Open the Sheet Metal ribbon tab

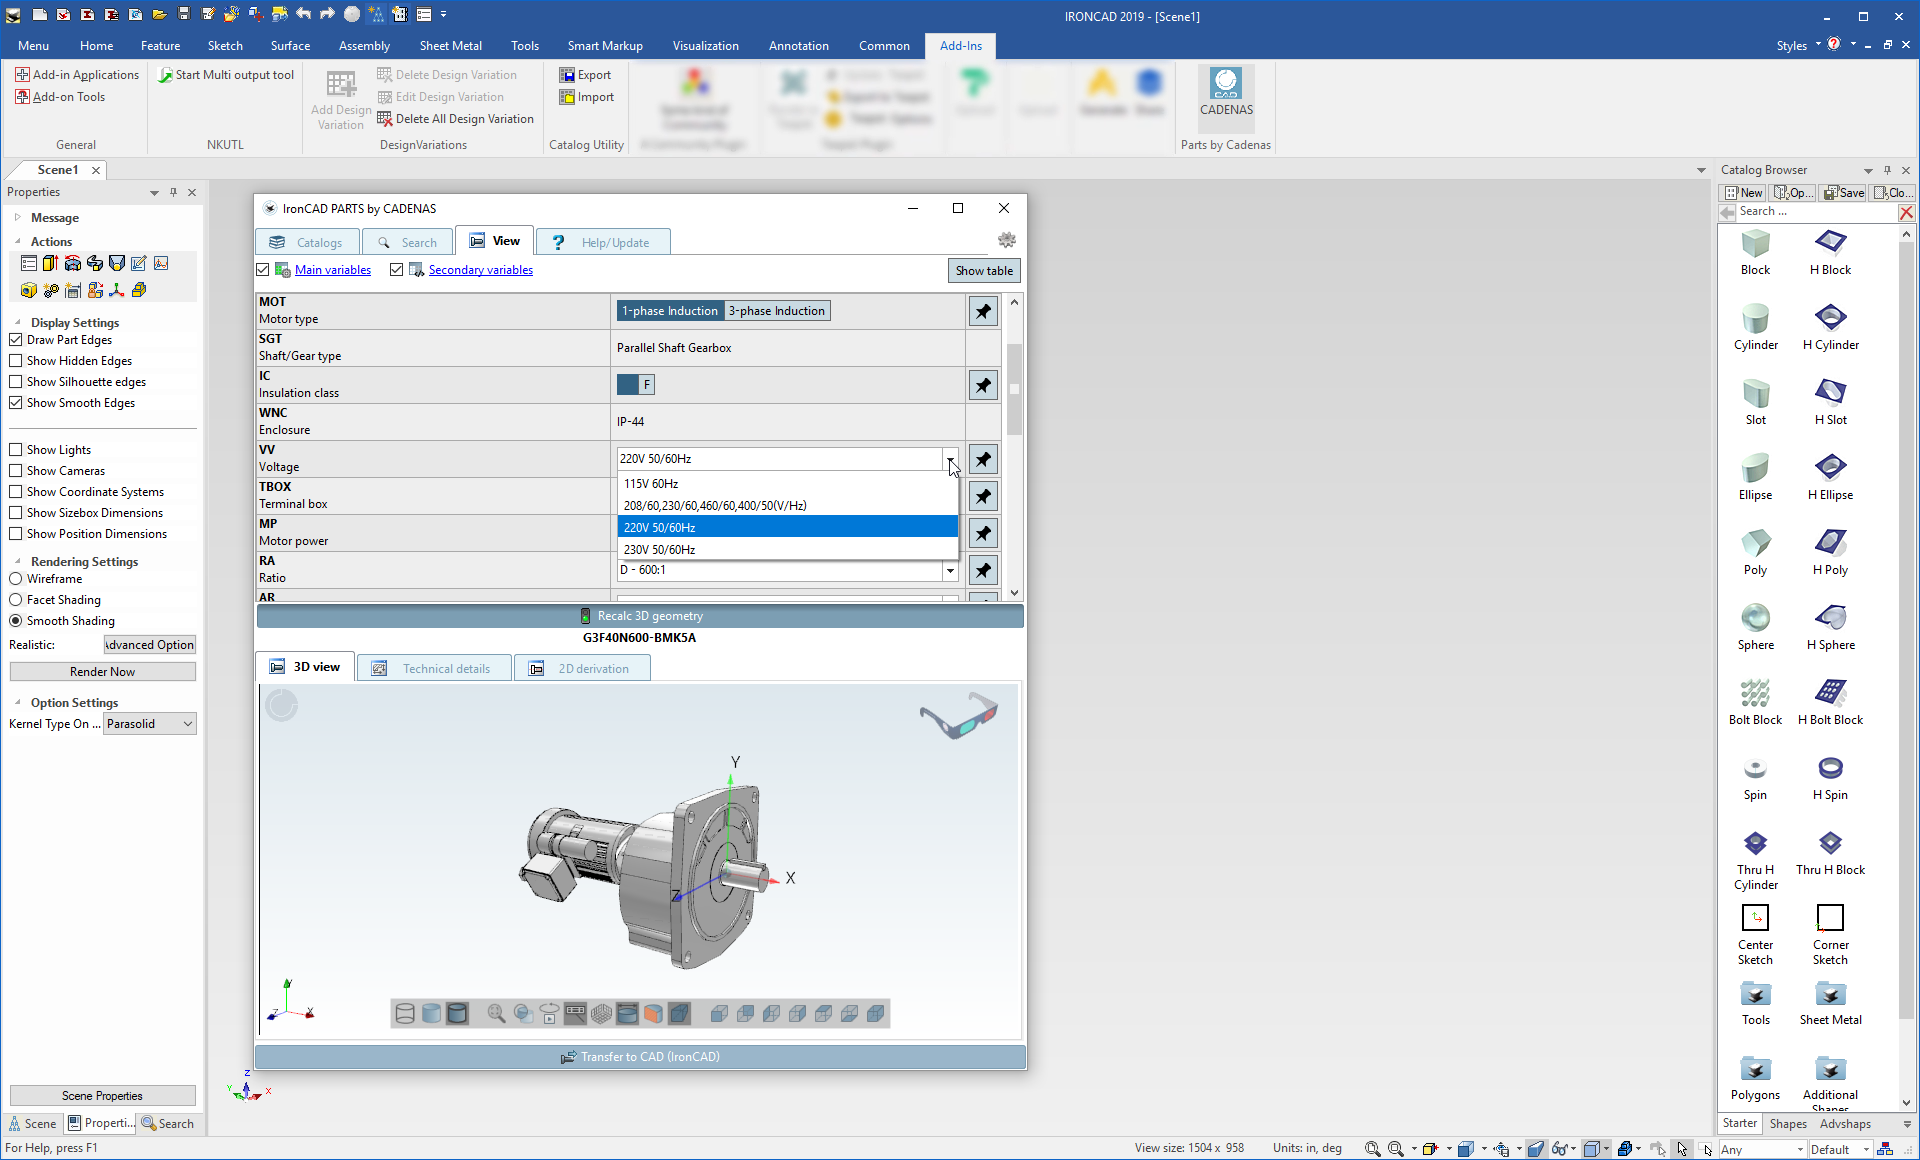(x=450, y=46)
